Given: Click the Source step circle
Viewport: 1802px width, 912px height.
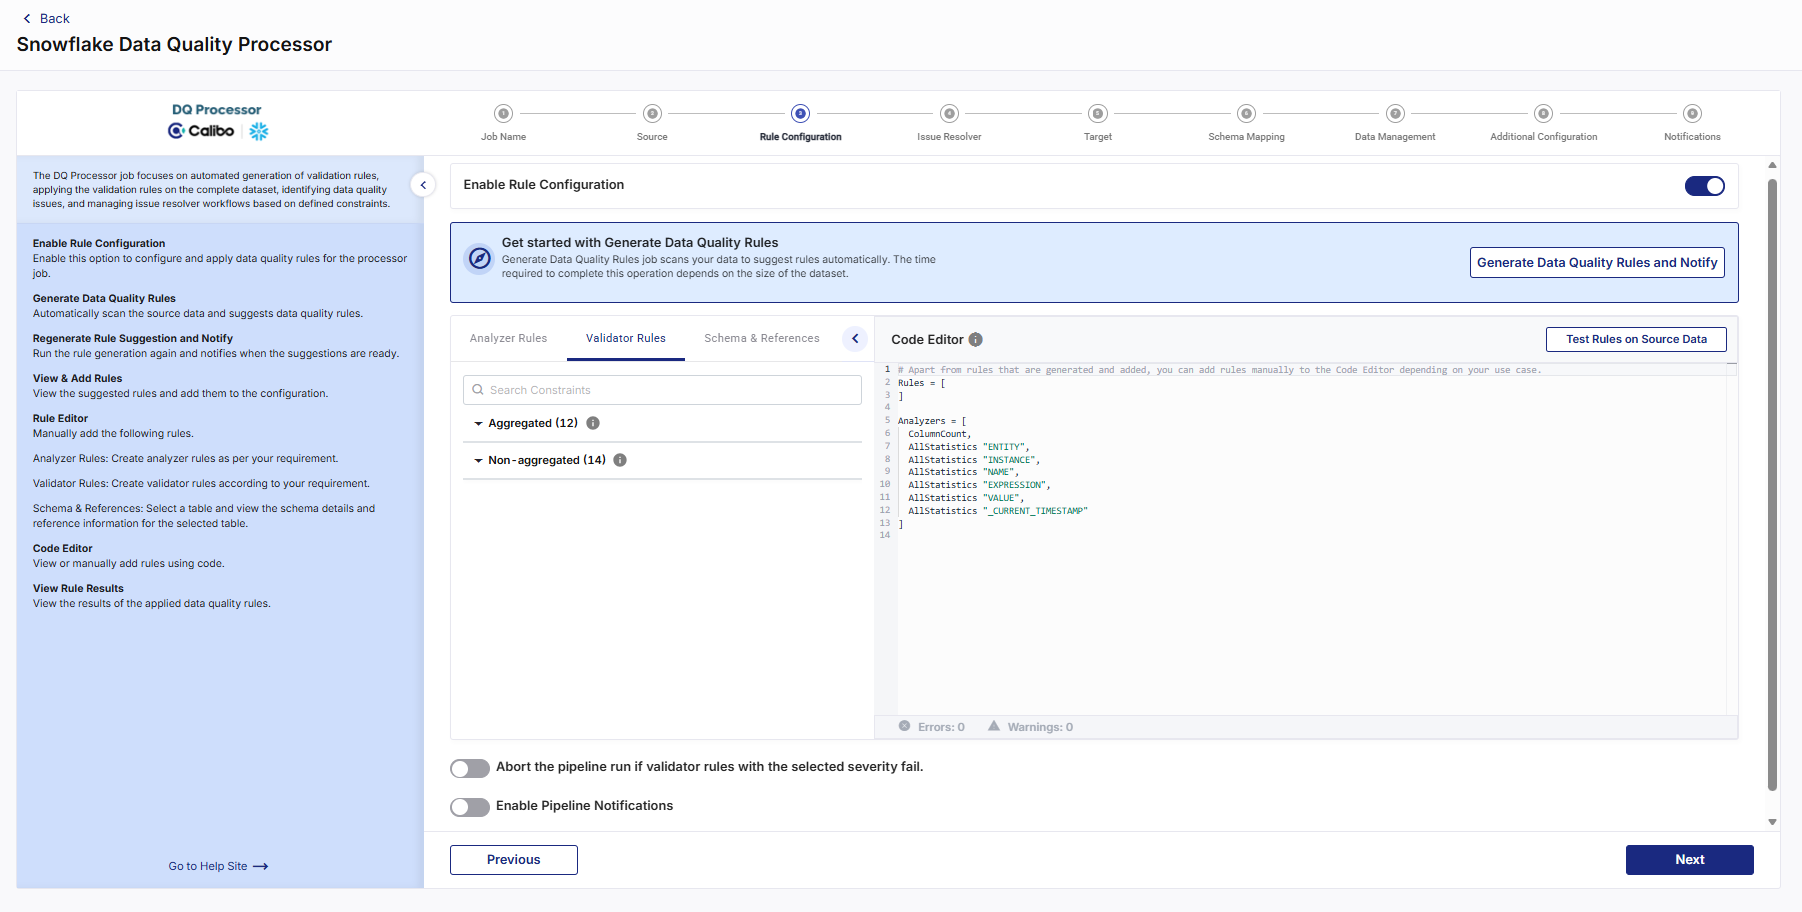Looking at the screenshot, I should point(652,114).
